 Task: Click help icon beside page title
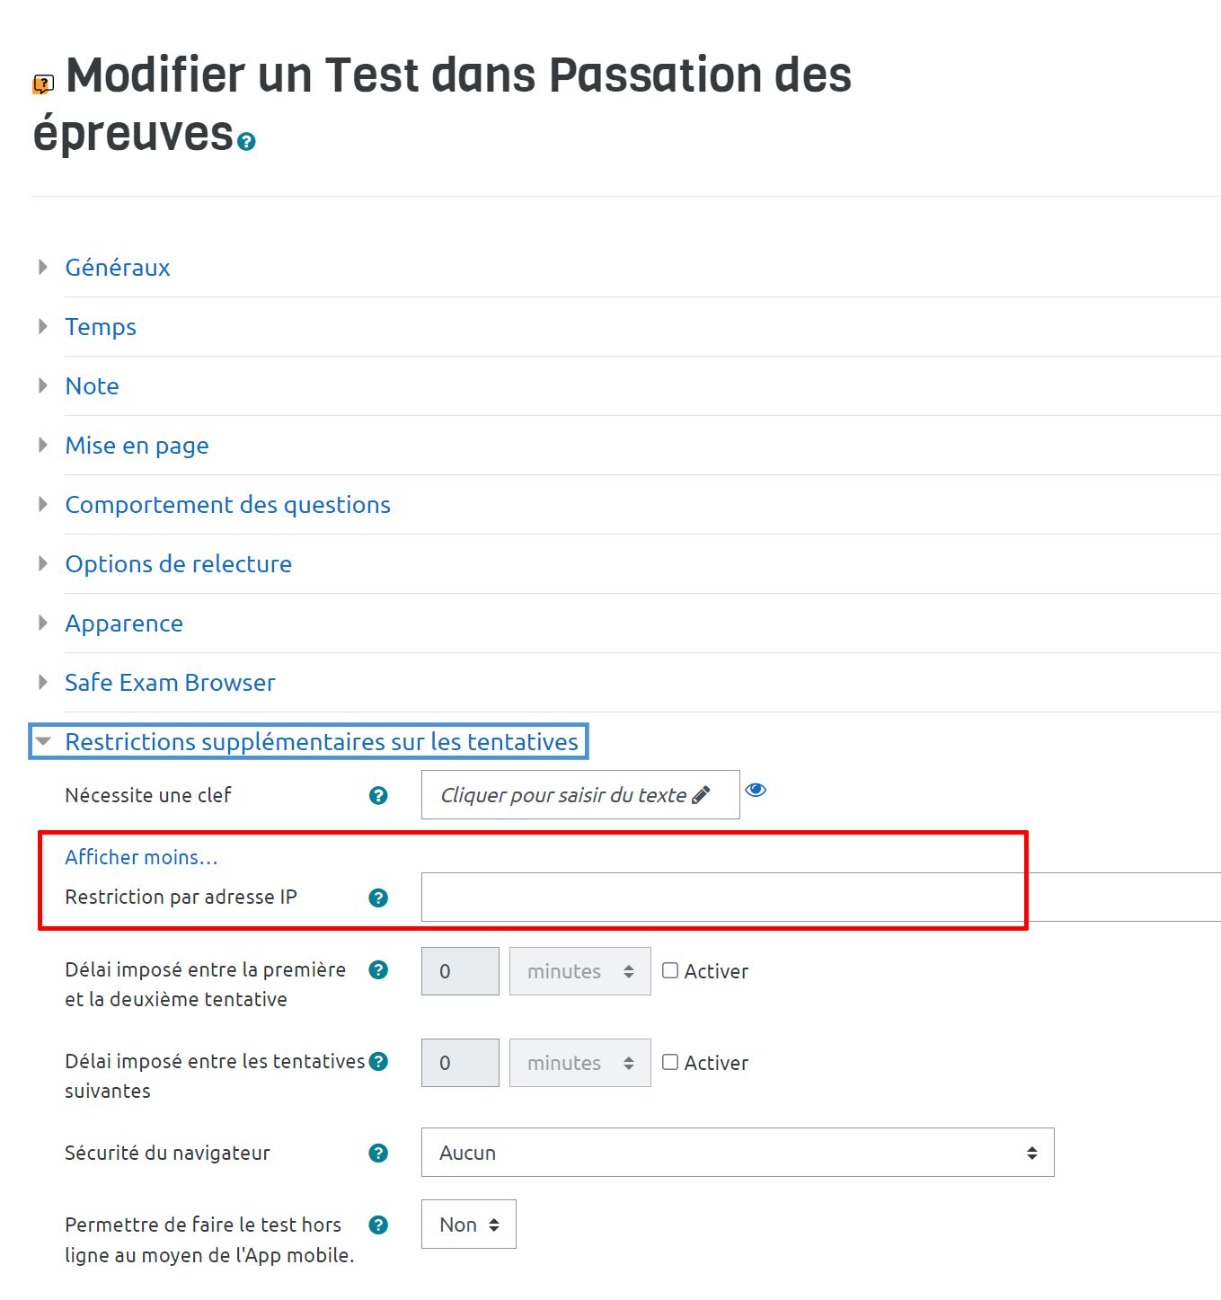247,142
